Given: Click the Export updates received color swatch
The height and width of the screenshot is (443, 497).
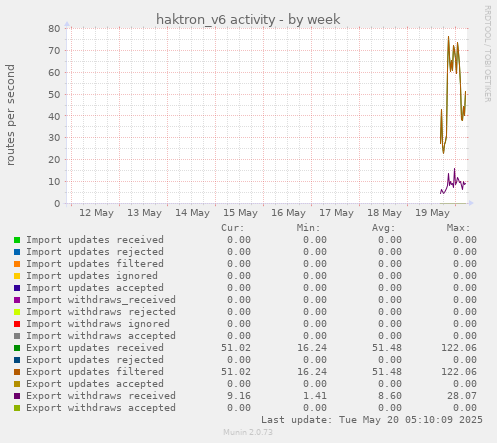Looking at the screenshot, I should [17, 348].
